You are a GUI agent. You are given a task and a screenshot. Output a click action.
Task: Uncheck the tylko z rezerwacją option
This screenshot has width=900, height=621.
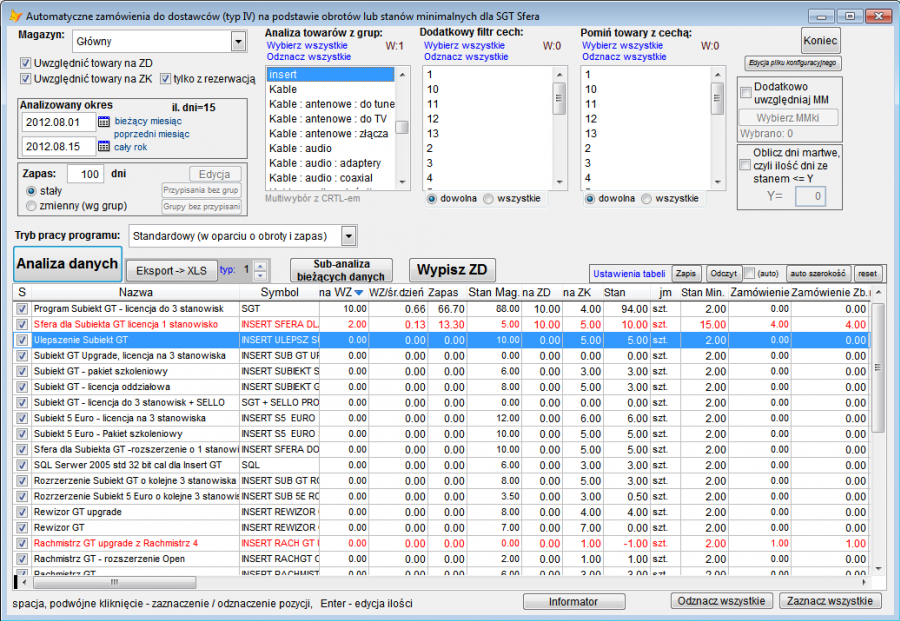[165, 79]
